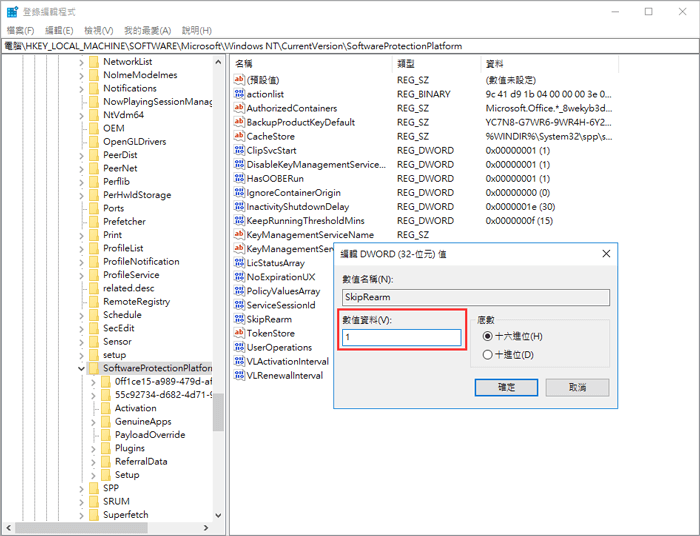Screen dimensions: 700x536
Task: Click the VLRenewalInterval DWORD icon
Action: pyautogui.click(x=239, y=375)
